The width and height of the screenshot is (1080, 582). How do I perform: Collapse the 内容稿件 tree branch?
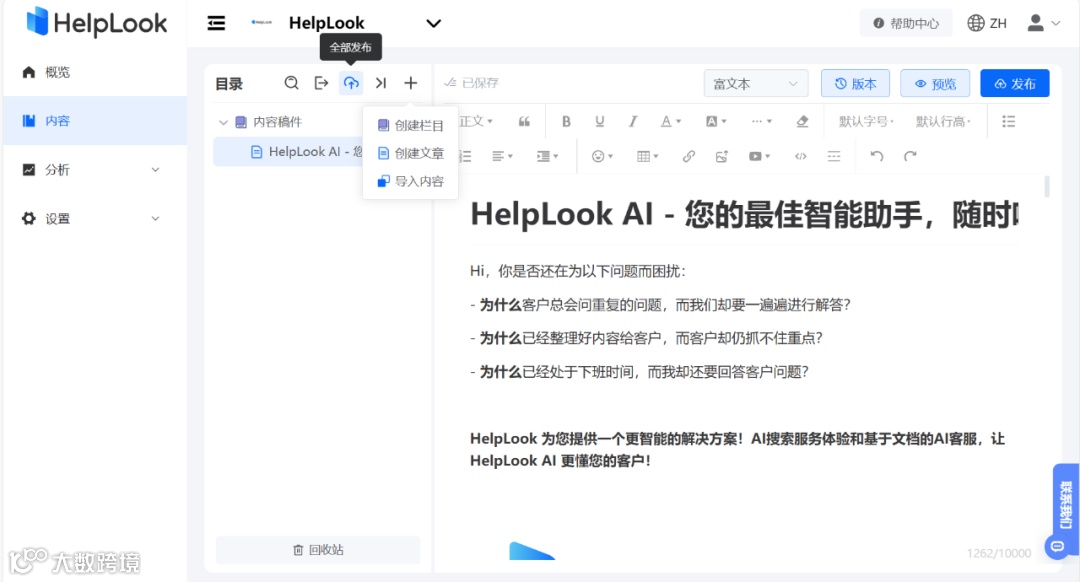pos(224,120)
